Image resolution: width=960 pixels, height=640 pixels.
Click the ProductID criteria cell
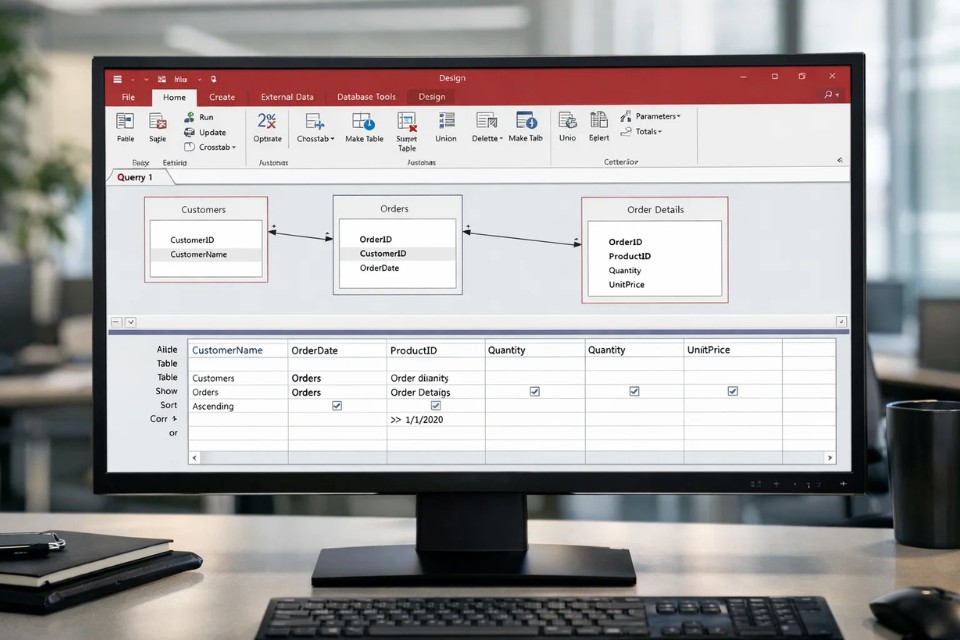tap(435, 420)
